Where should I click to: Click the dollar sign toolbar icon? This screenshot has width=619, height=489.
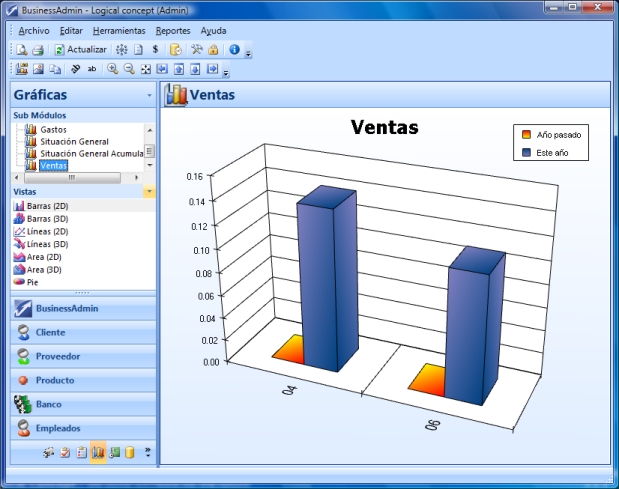pyautogui.click(x=155, y=49)
